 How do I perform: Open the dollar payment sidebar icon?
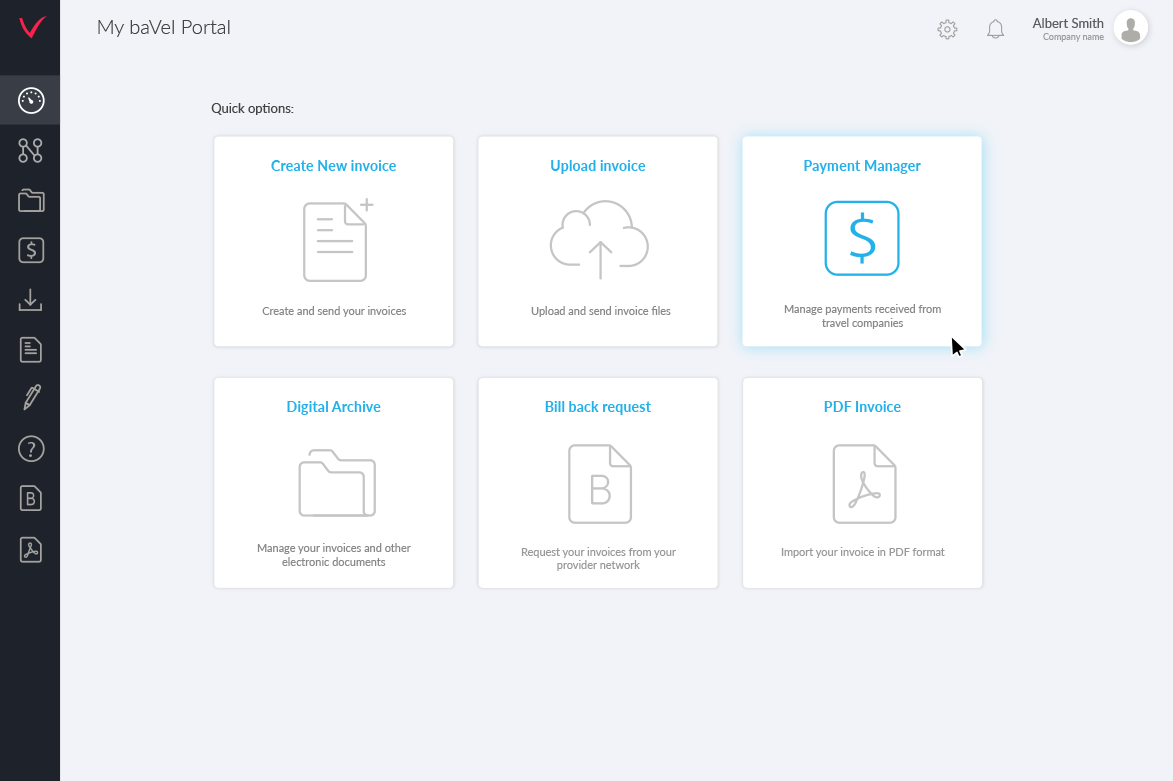tap(31, 250)
